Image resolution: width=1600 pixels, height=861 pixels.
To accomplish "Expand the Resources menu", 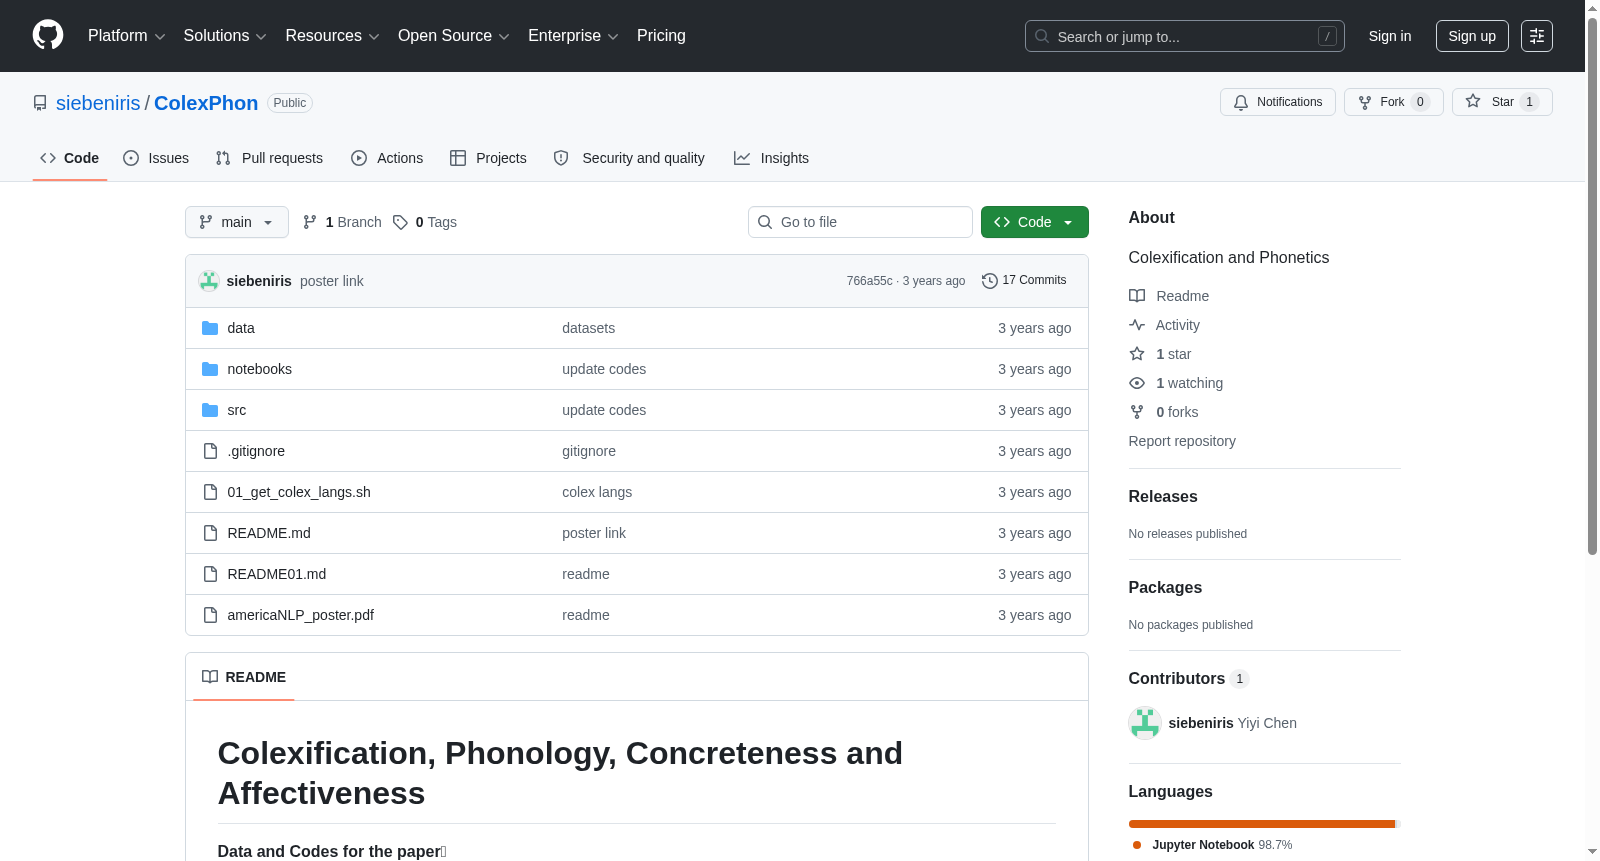I will pyautogui.click(x=332, y=36).
